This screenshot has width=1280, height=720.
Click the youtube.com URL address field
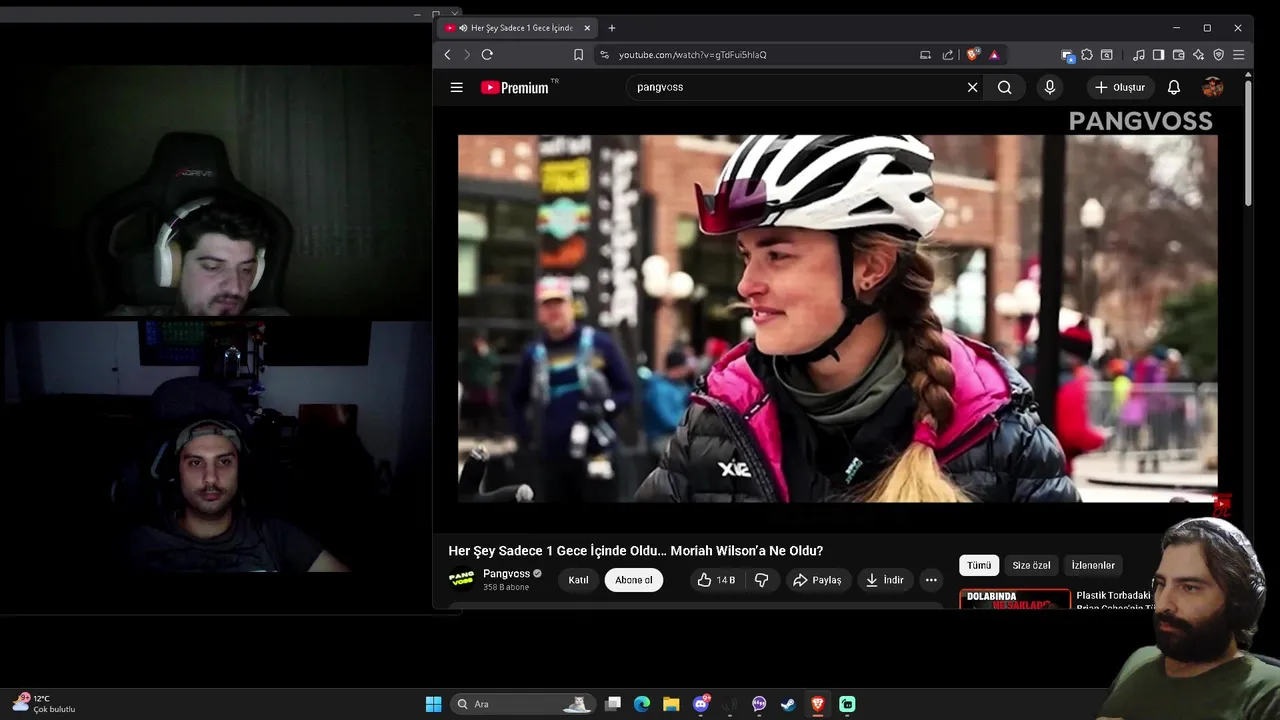coord(692,55)
